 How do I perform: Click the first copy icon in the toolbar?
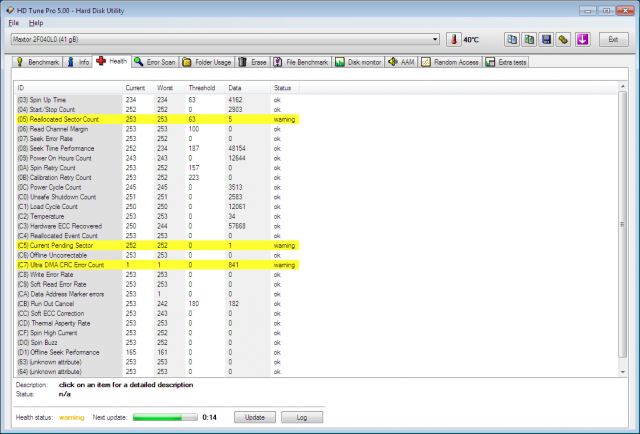tap(511, 39)
